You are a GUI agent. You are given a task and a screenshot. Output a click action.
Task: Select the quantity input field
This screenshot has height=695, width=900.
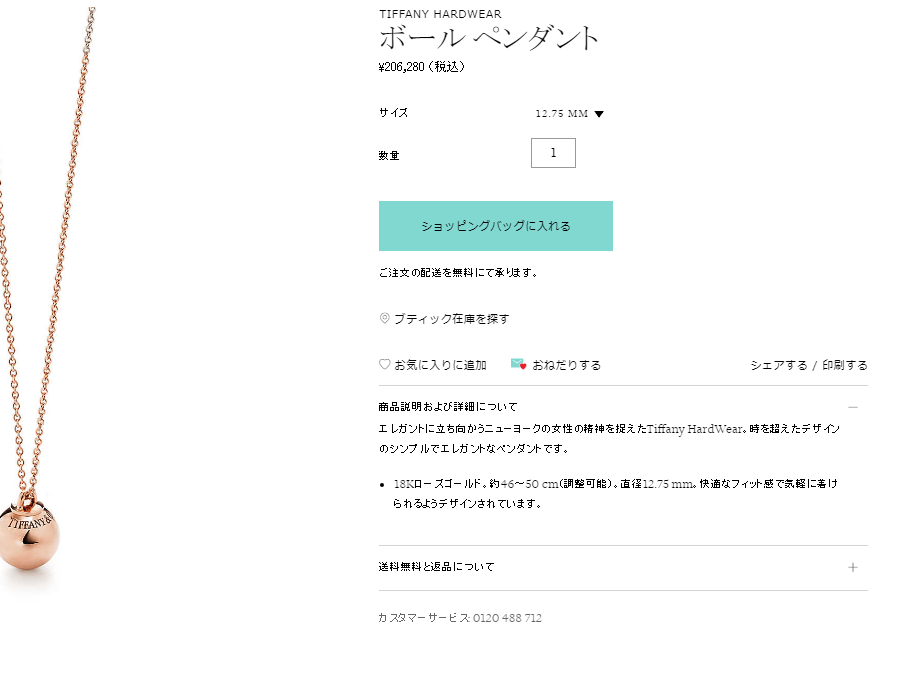(x=553, y=152)
